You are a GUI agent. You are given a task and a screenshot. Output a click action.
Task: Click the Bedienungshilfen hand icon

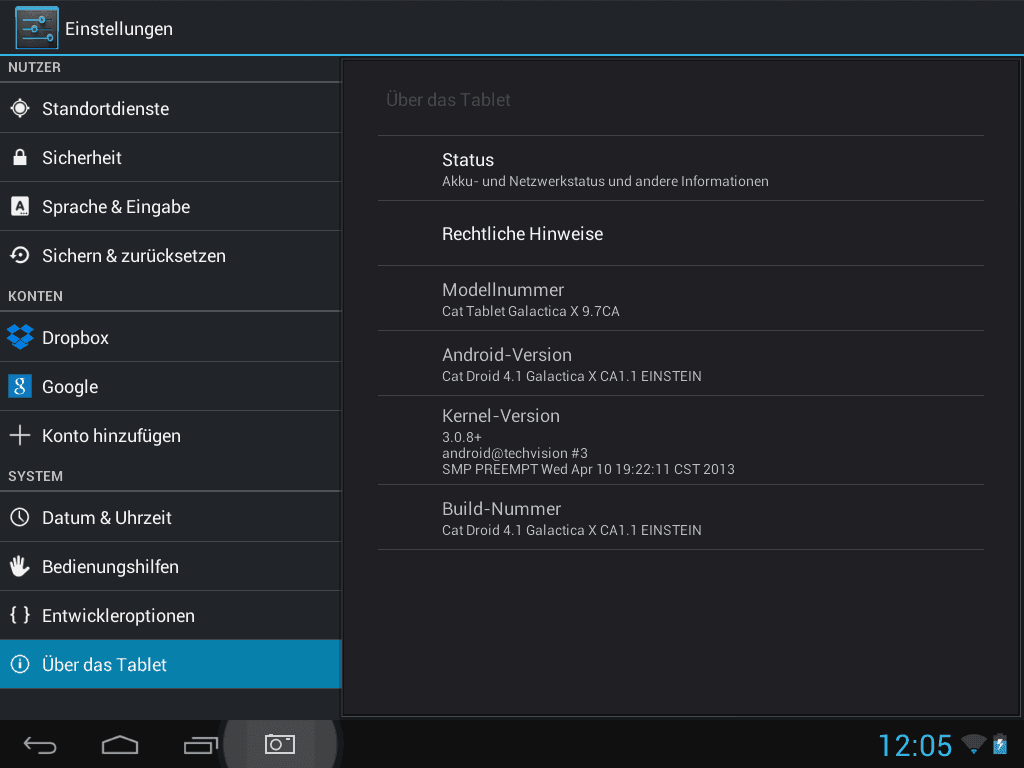(x=20, y=566)
